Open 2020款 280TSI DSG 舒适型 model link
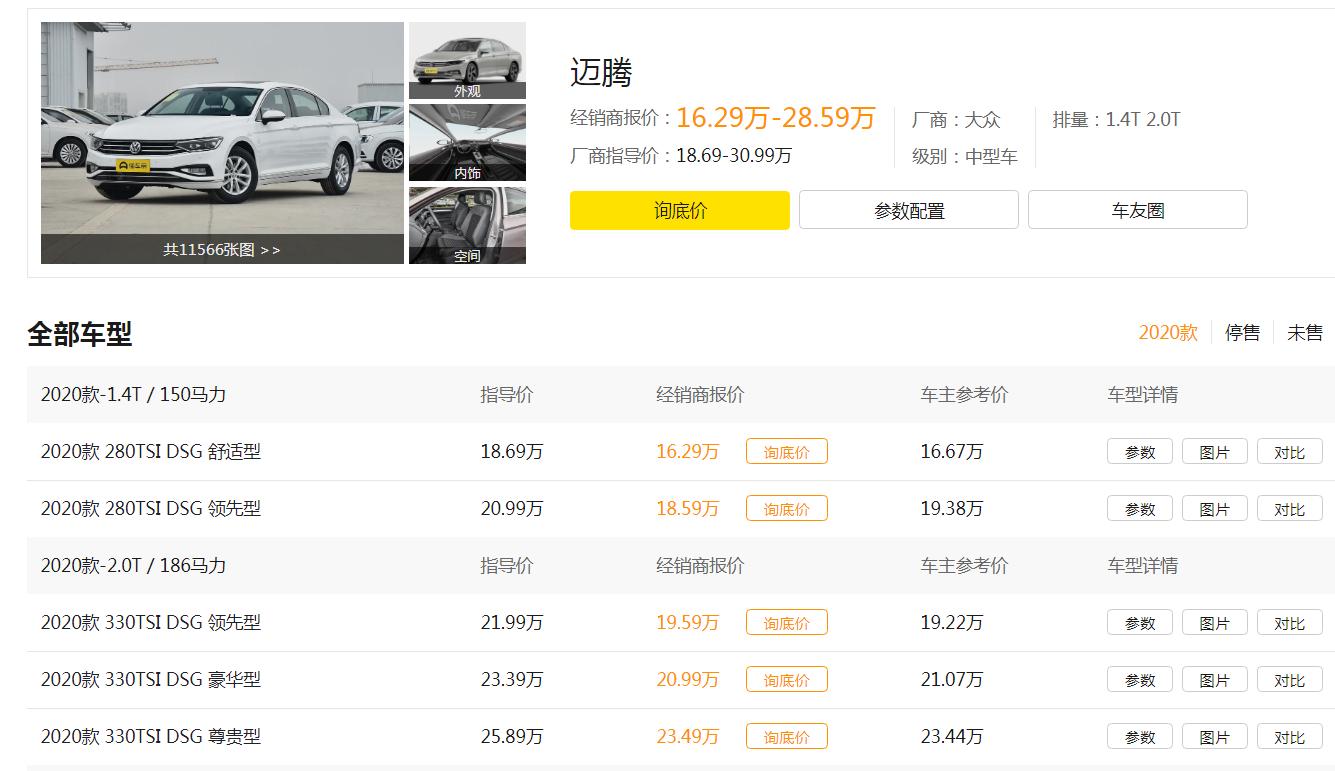Image resolution: width=1335 pixels, height=771 pixels. coord(151,452)
